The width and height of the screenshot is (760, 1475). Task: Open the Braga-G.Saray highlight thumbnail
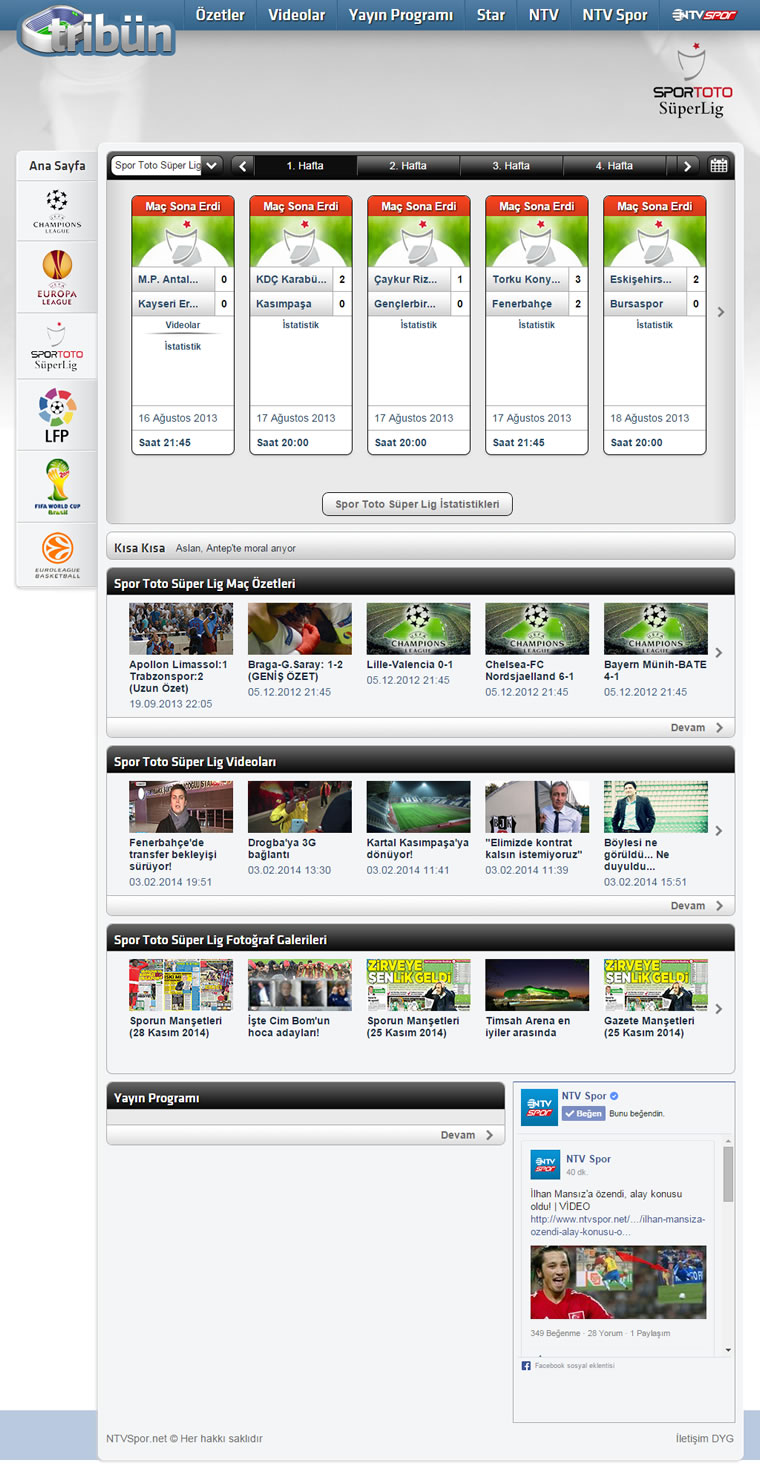coord(300,628)
